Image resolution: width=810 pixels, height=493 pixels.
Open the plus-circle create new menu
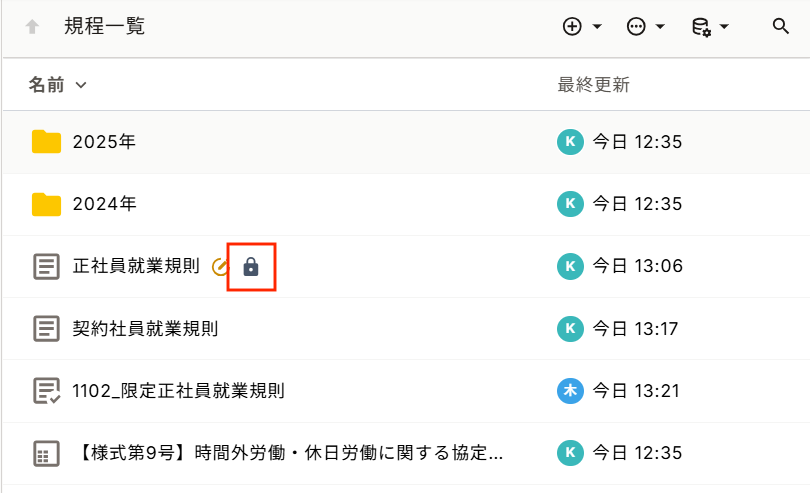tap(581, 27)
